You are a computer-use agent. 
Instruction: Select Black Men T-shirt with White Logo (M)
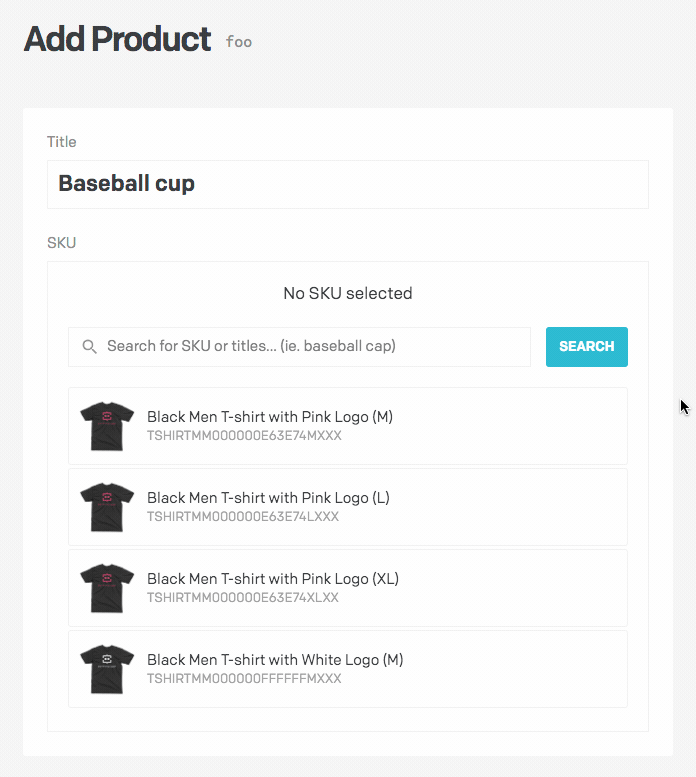[348, 669]
